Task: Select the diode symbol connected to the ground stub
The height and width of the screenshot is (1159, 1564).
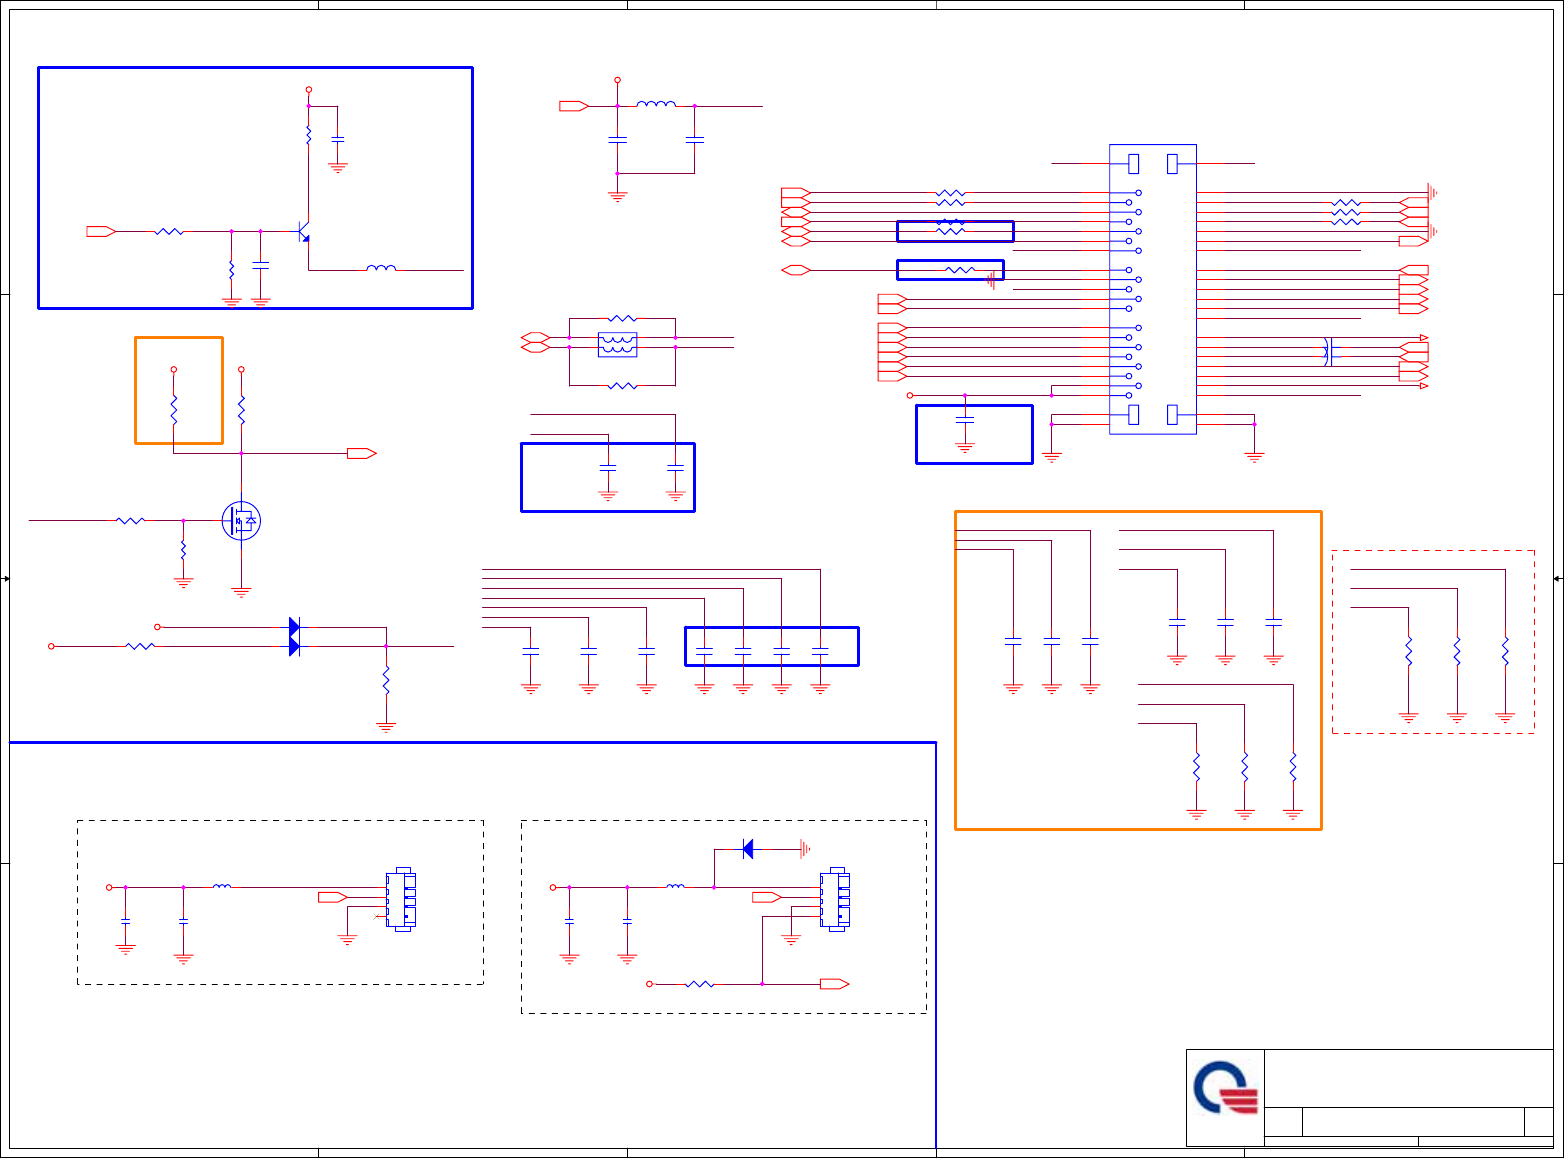Action: [x=748, y=849]
